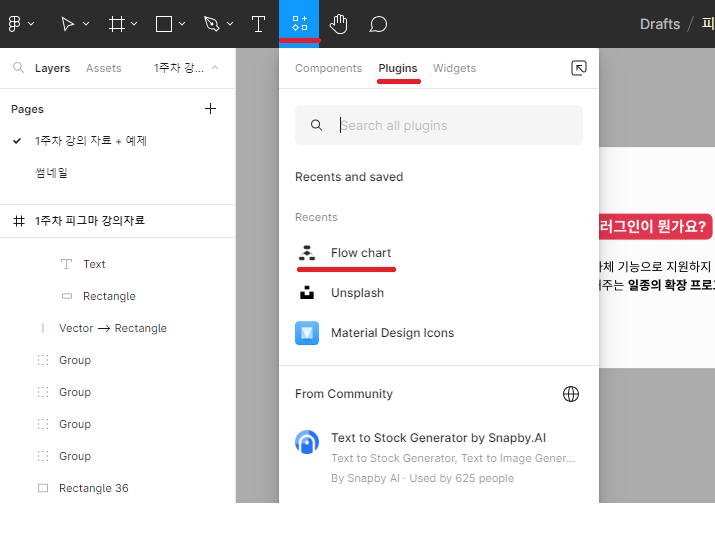The height and width of the screenshot is (542, 715).
Task: Click the Drafts breadcrumb link
Action: click(x=659, y=24)
